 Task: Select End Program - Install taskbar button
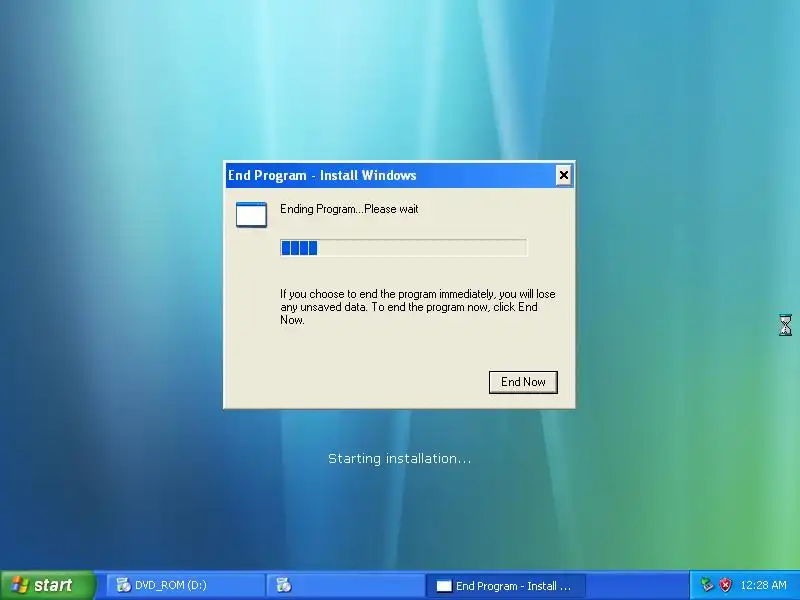coord(506,586)
